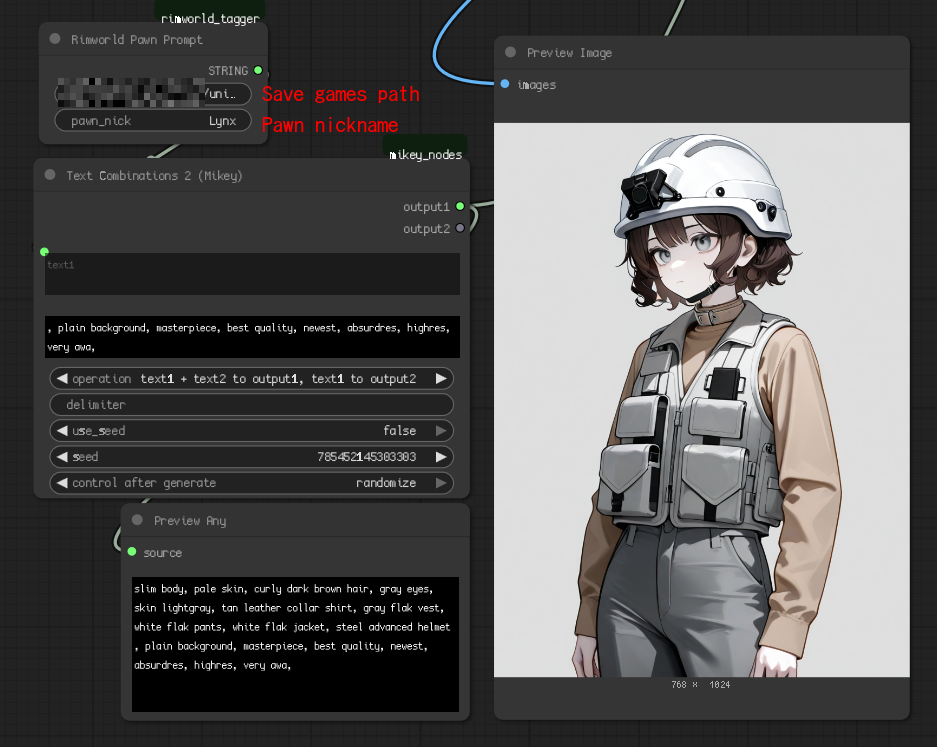Click the source input connector
Viewport: 937px width, 747px height.
pyautogui.click(x=132, y=553)
